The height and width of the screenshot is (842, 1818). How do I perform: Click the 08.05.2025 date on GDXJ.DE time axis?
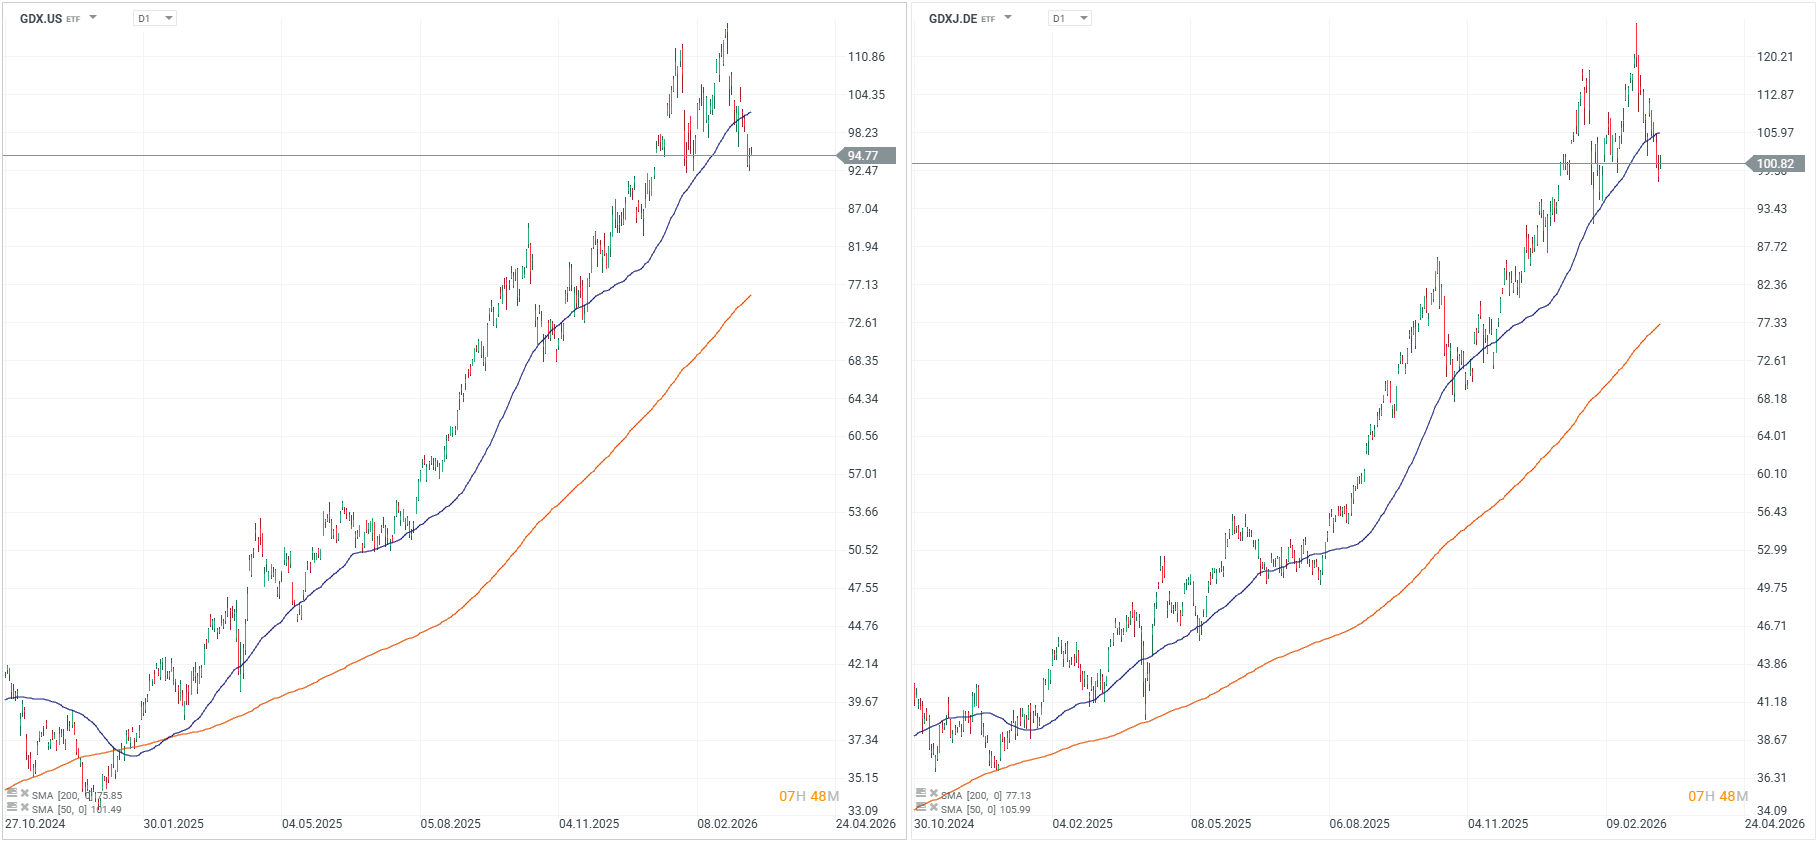(x=1221, y=824)
